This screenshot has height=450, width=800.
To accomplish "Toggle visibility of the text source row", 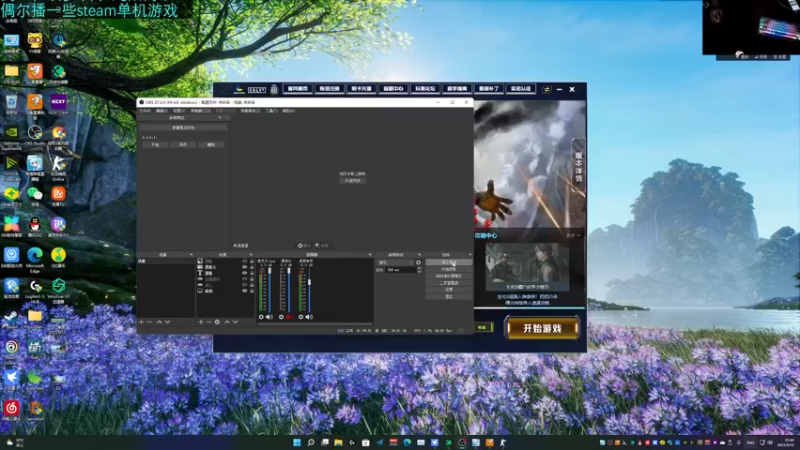I will click(x=244, y=273).
